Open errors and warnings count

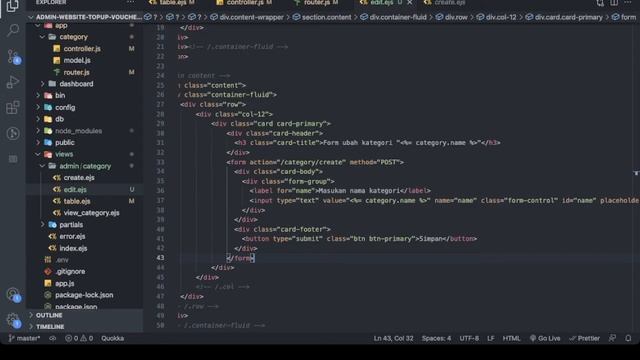pos(79,338)
